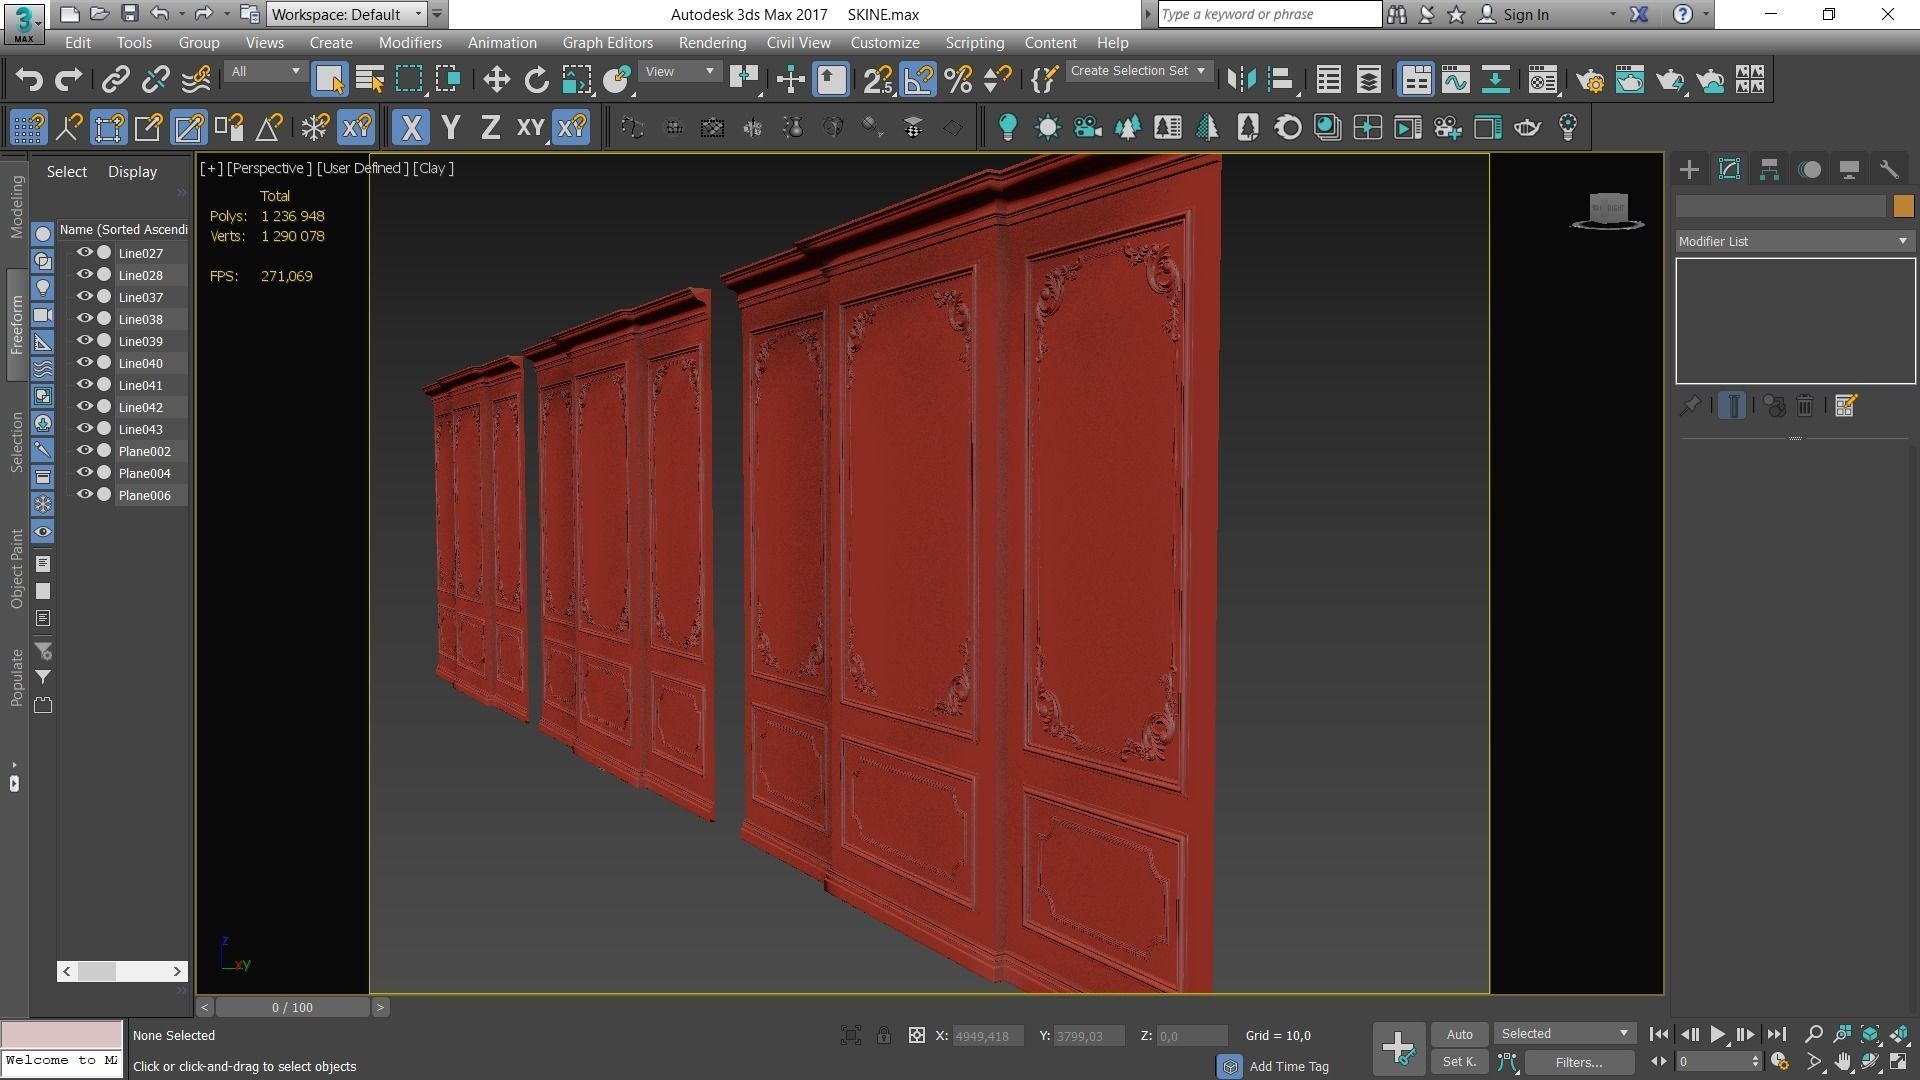This screenshot has width=1920, height=1080.
Task: Click the Pin Stack icon
Action: 1690,406
